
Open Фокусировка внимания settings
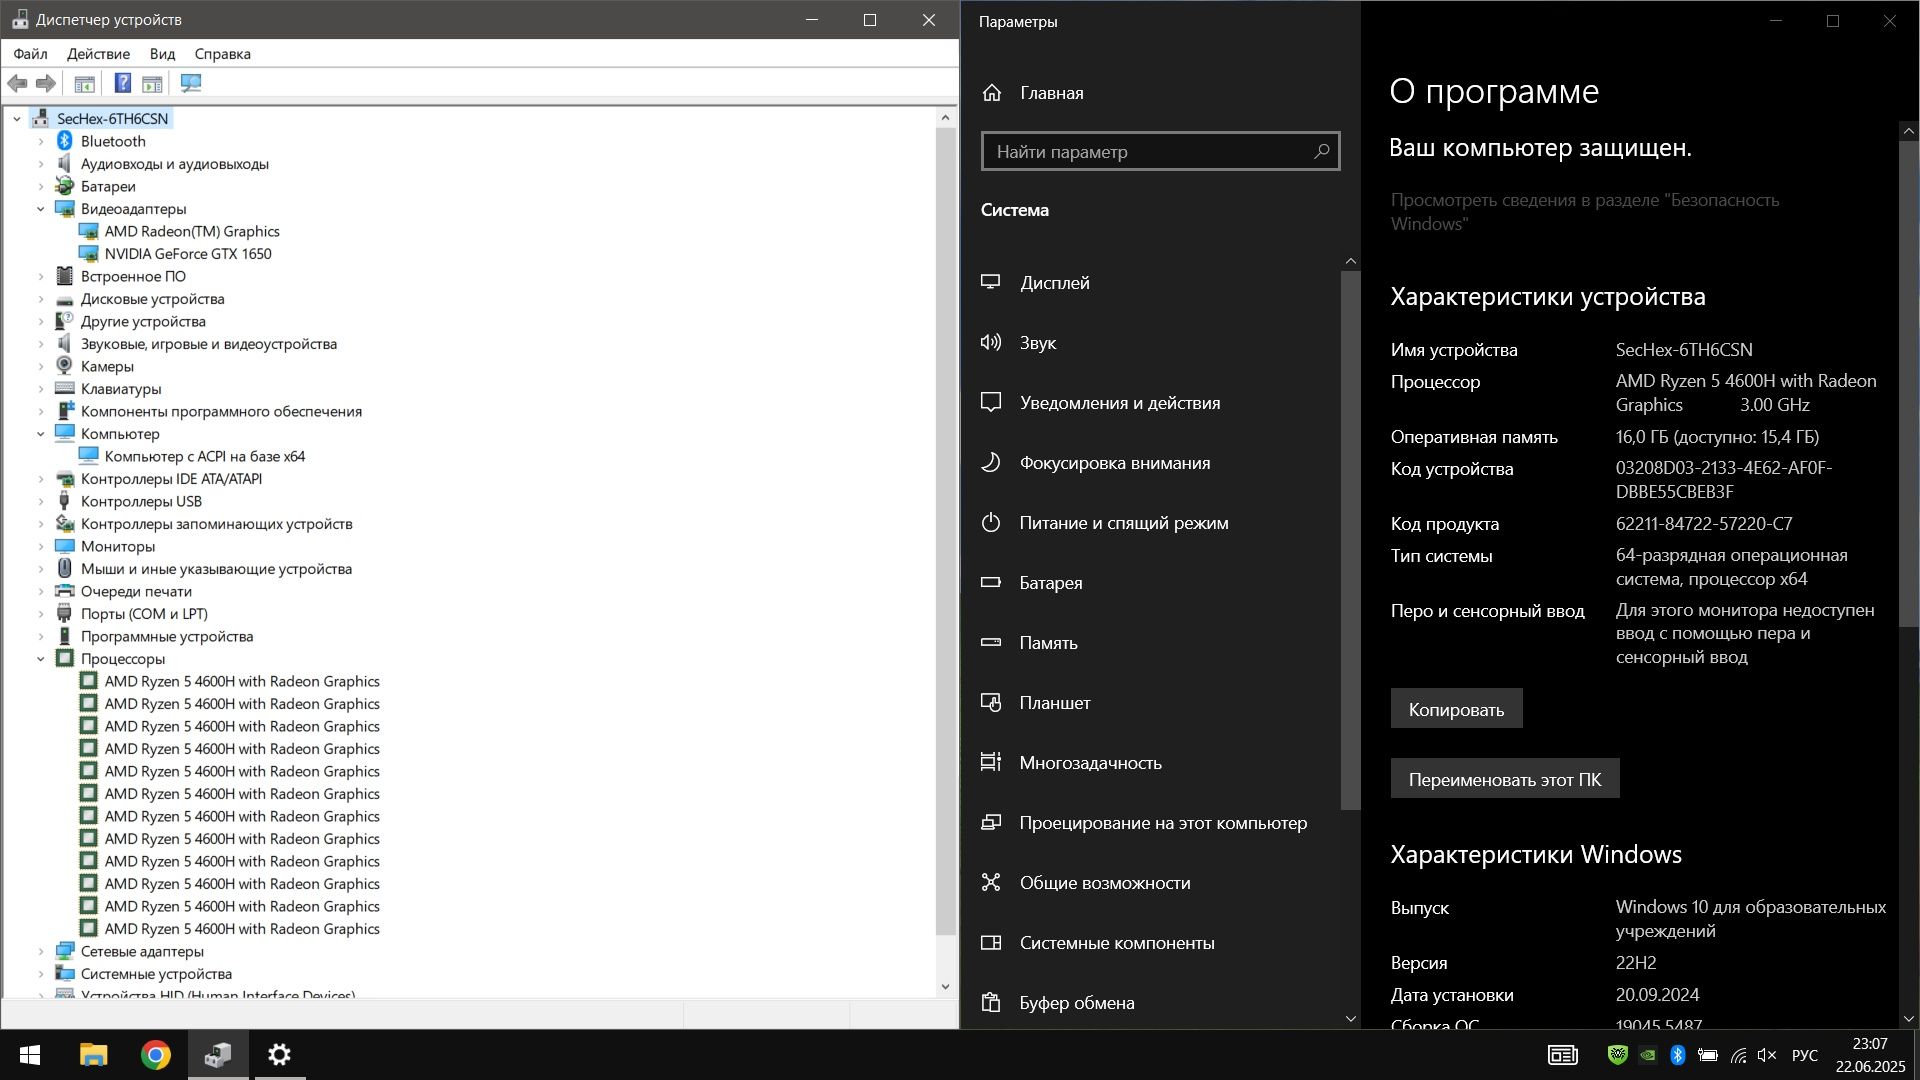coord(1150,463)
